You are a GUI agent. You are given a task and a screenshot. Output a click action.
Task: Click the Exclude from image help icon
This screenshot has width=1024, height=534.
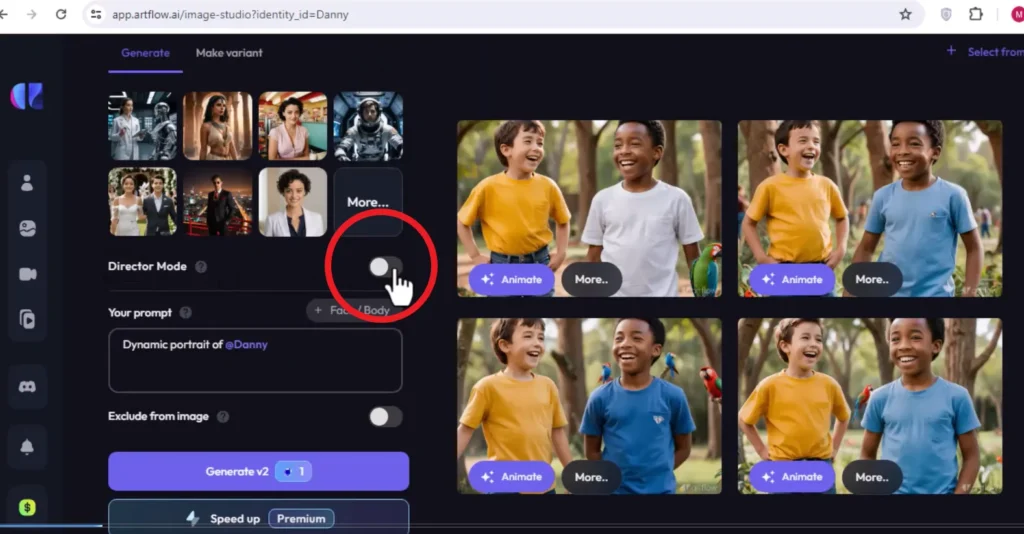pyautogui.click(x=223, y=416)
